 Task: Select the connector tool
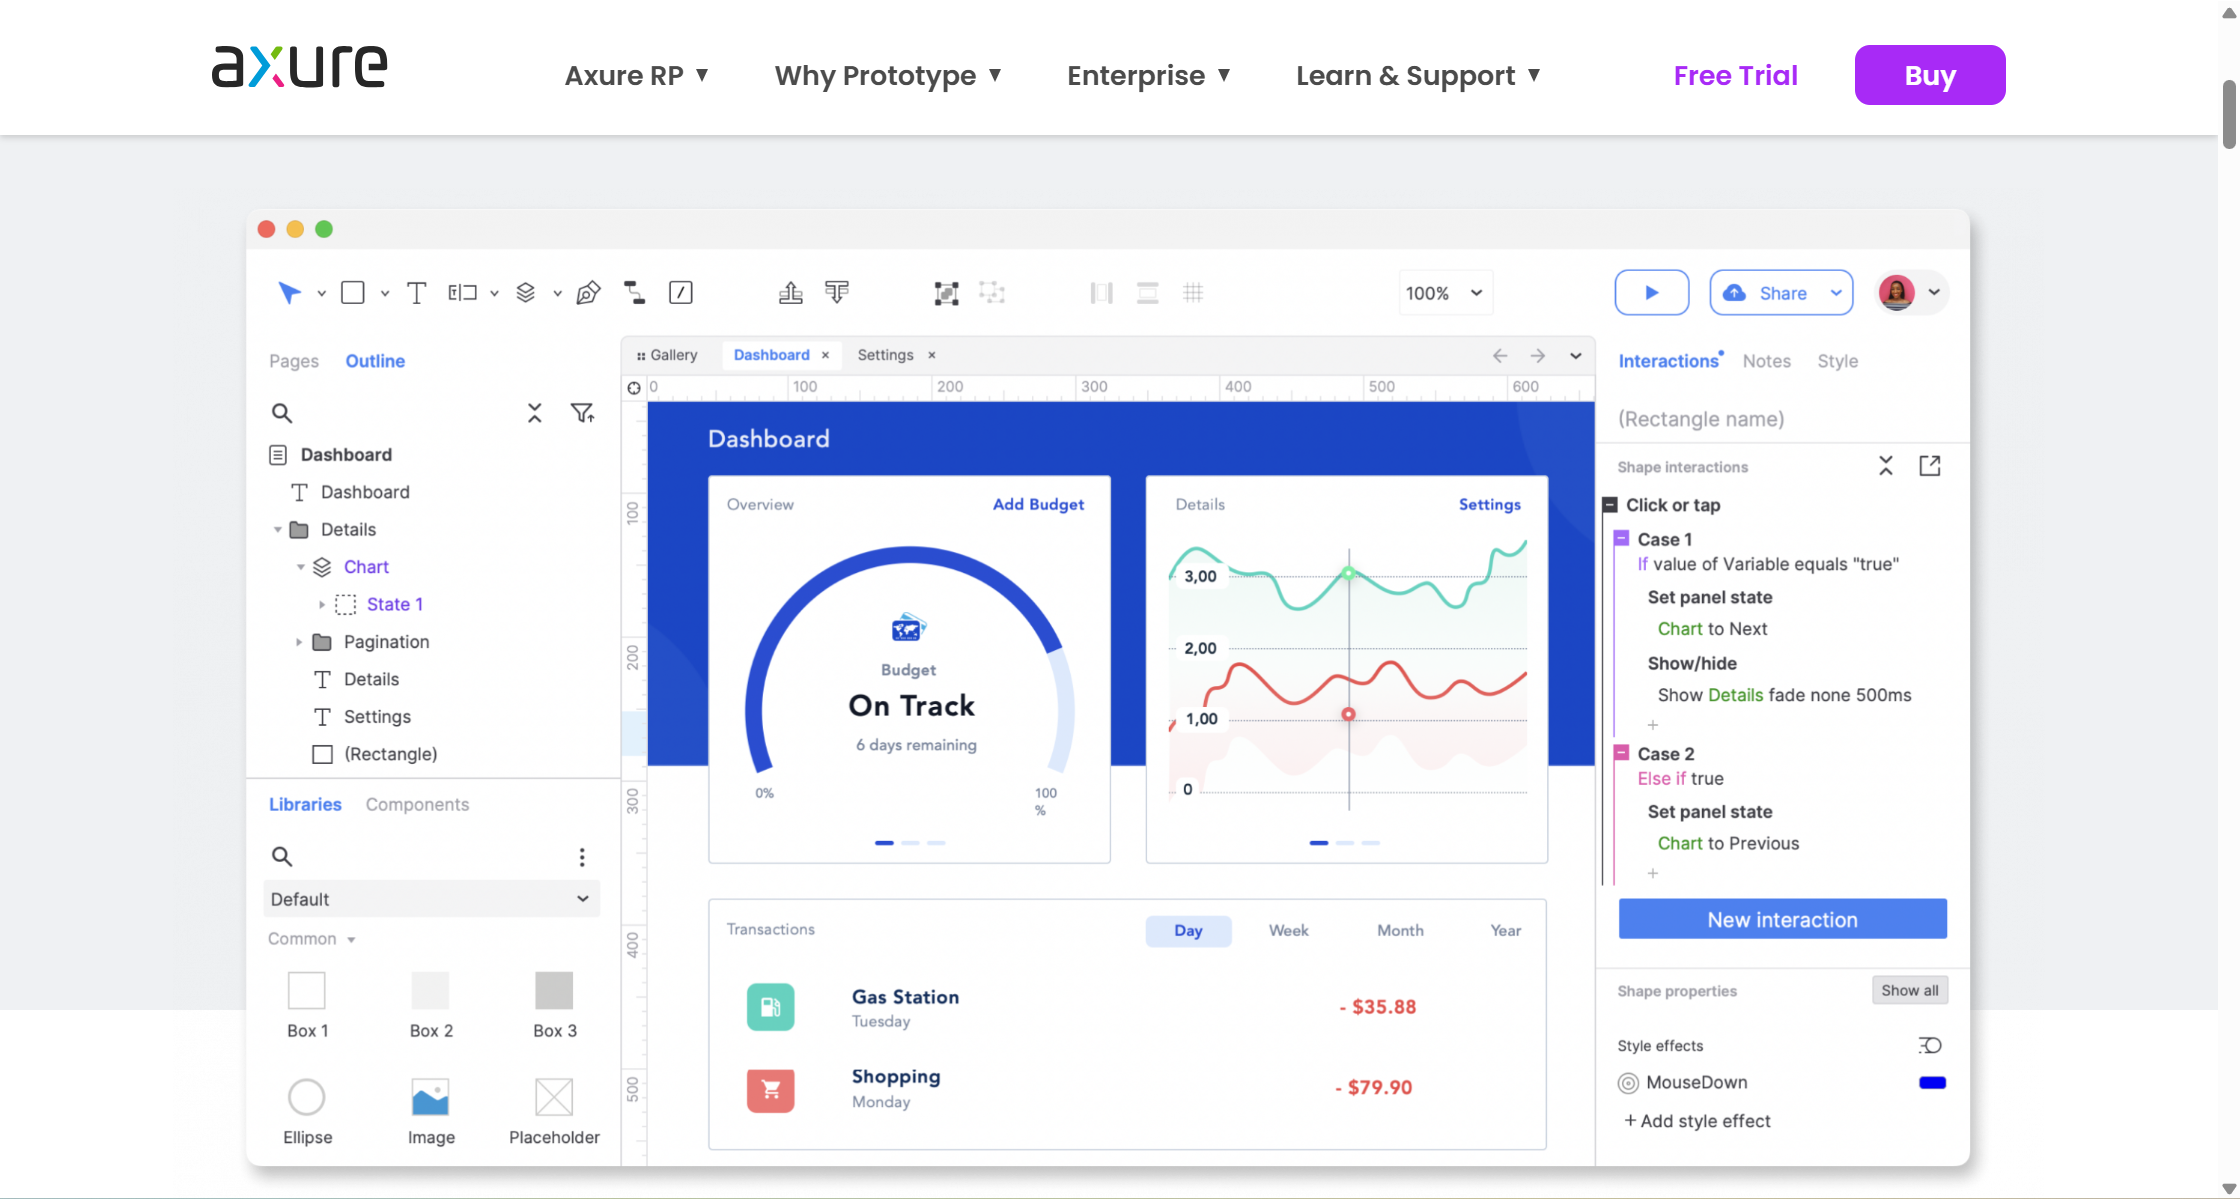(x=634, y=292)
